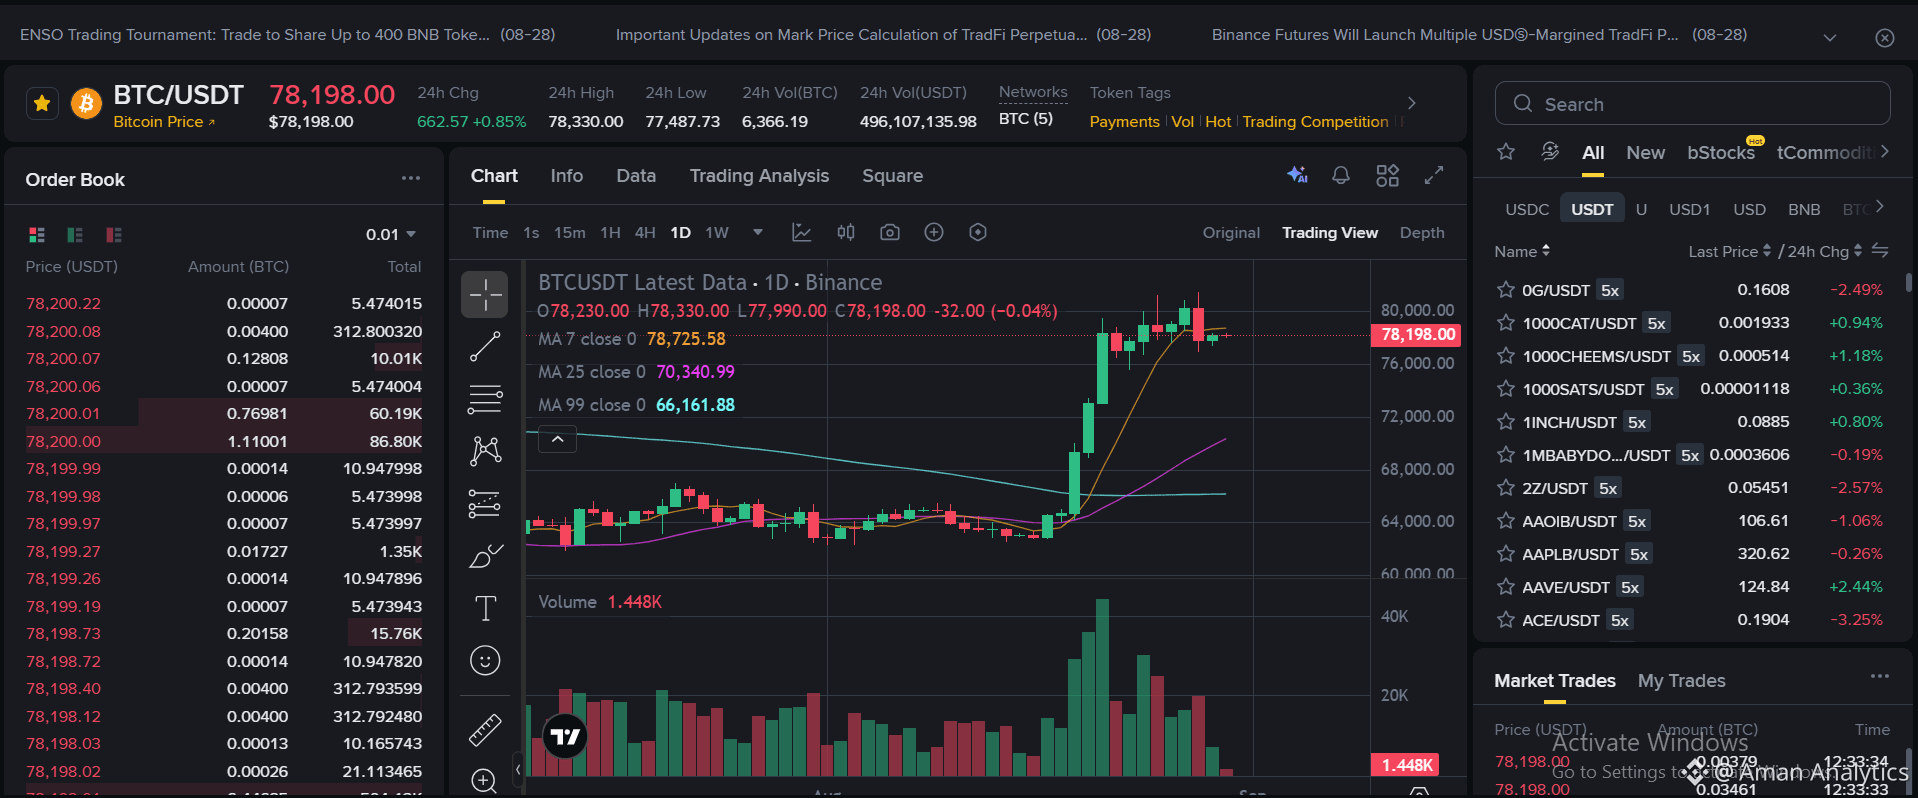1918x798 pixels.
Task: Show favorites star market filter
Action: tap(1506, 152)
